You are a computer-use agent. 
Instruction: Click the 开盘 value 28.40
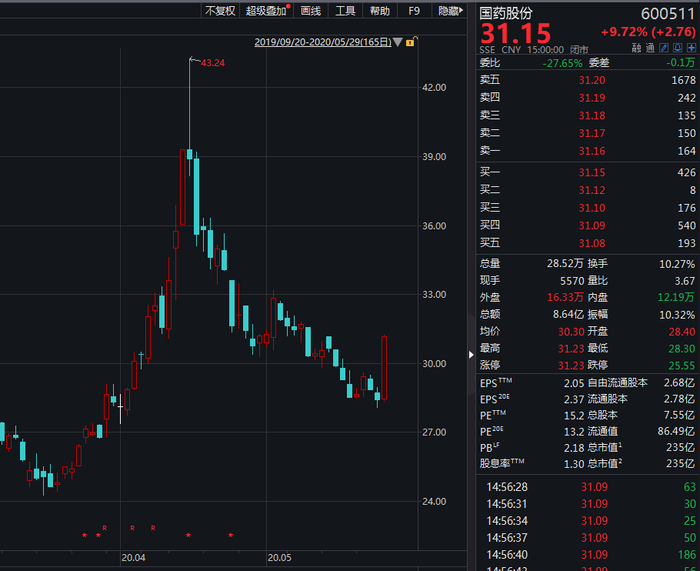682,332
